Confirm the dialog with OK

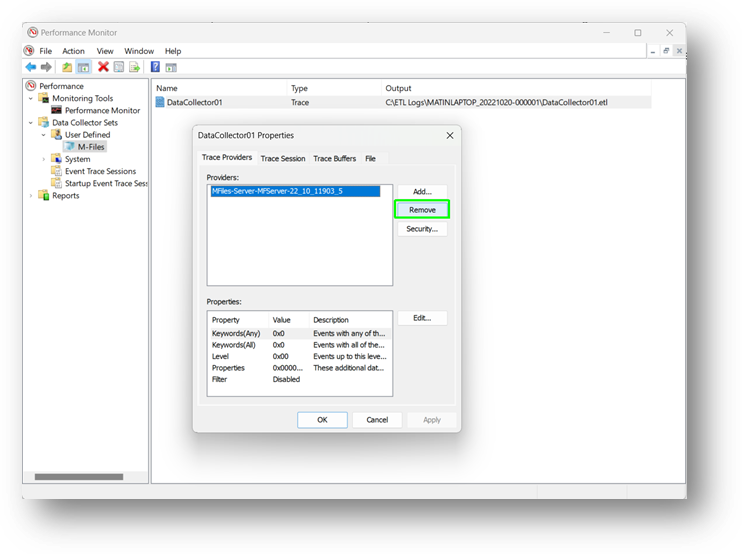(322, 420)
